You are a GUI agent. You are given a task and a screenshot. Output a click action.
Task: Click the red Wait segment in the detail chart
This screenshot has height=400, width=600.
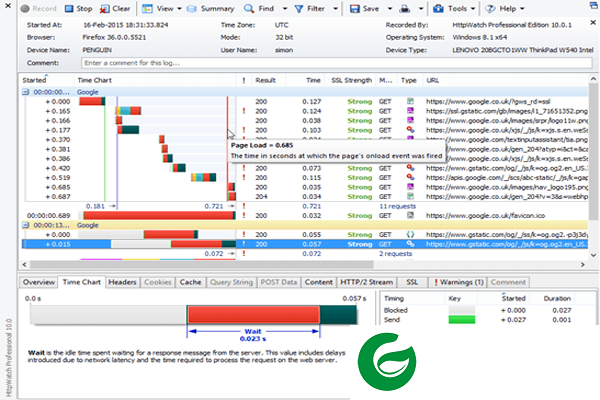coord(253,315)
